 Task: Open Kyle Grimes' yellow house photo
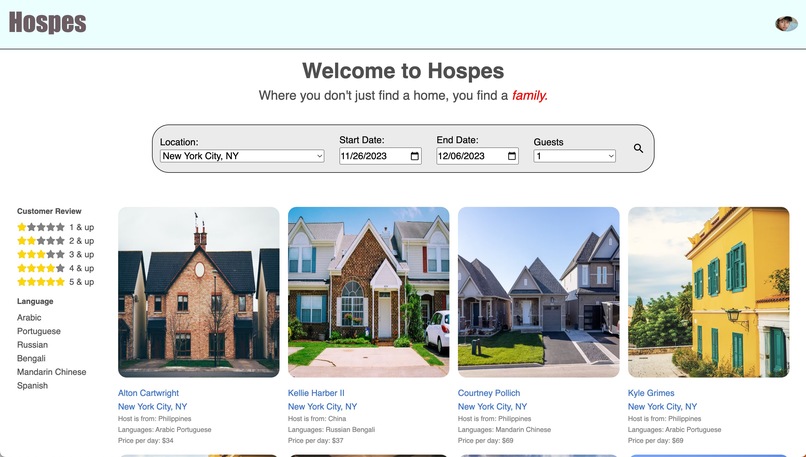tap(708, 292)
